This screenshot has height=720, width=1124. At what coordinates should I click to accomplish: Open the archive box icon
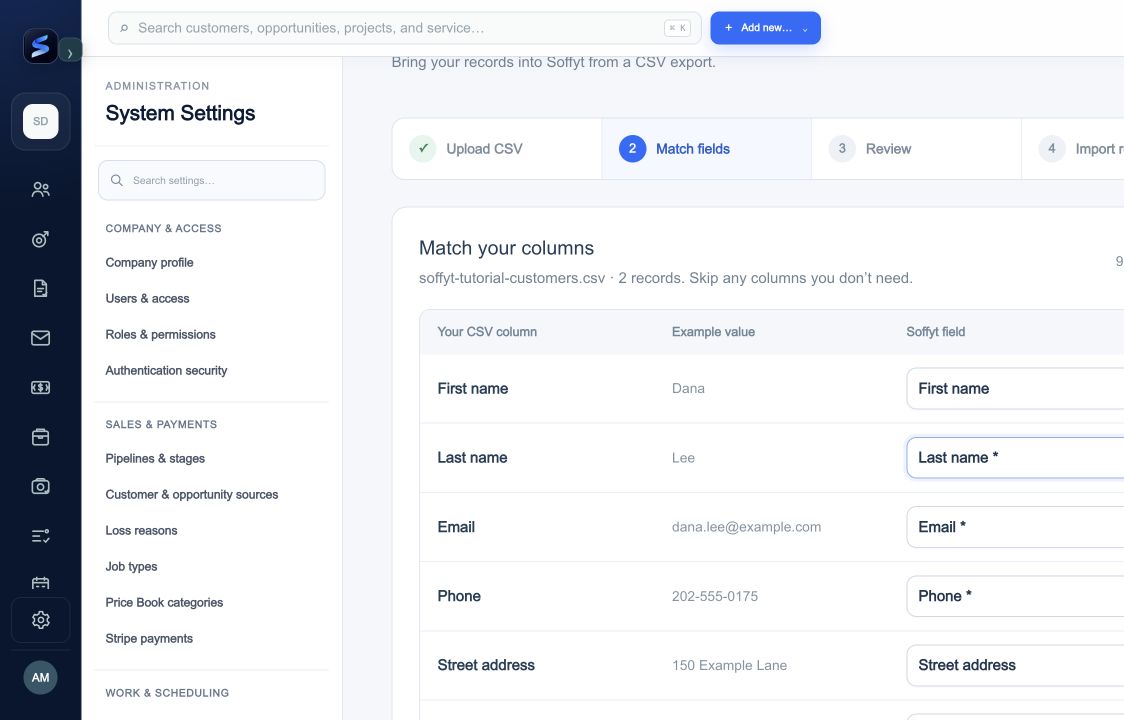[40, 437]
